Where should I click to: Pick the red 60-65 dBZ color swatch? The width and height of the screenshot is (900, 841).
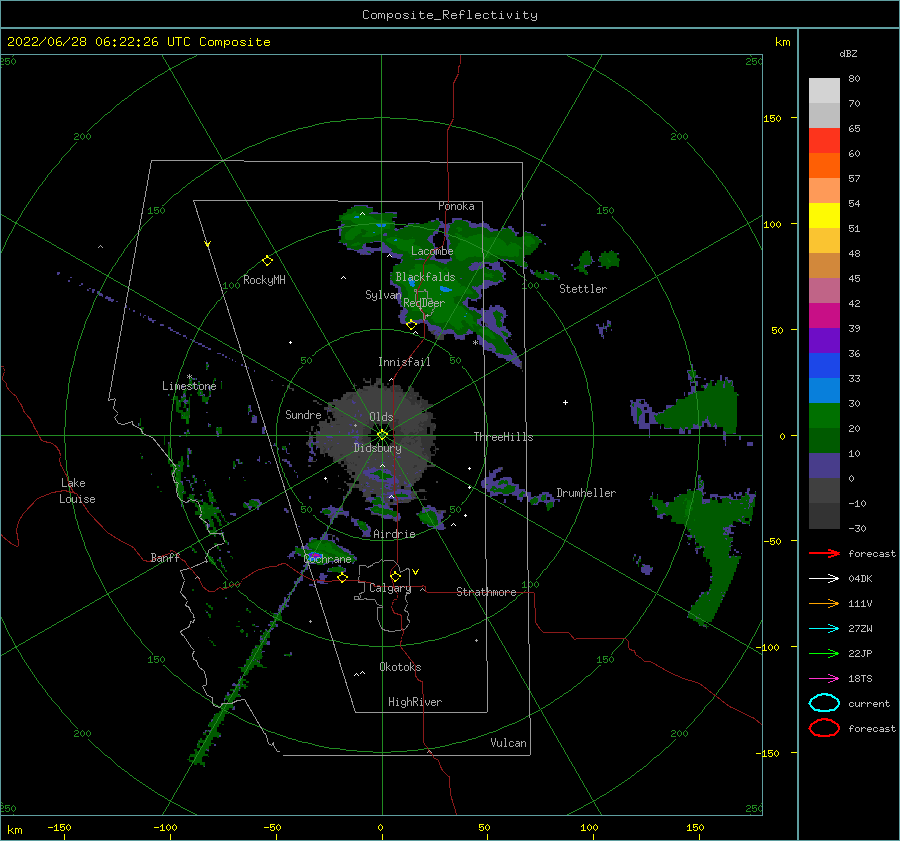(824, 141)
